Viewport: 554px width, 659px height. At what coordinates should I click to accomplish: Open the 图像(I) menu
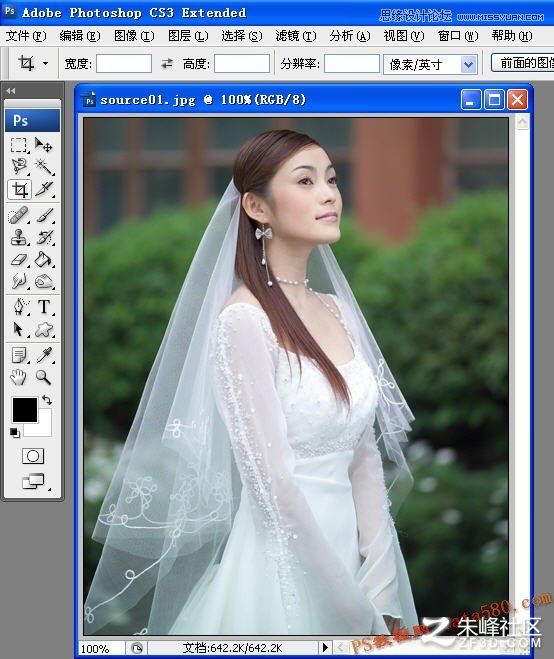(x=134, y=36)
